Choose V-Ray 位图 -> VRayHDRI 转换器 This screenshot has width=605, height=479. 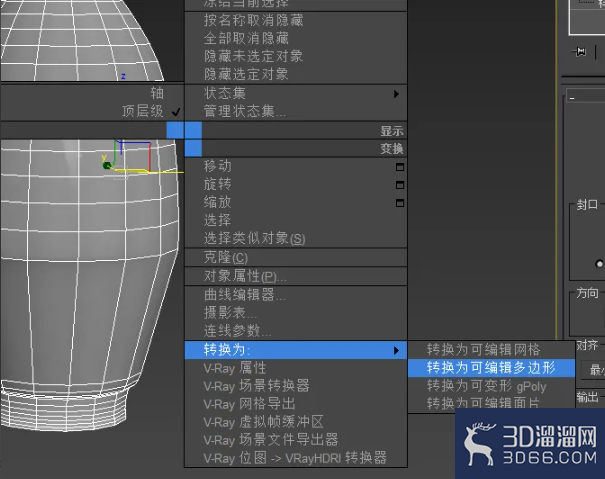click(x=295, y=458)
